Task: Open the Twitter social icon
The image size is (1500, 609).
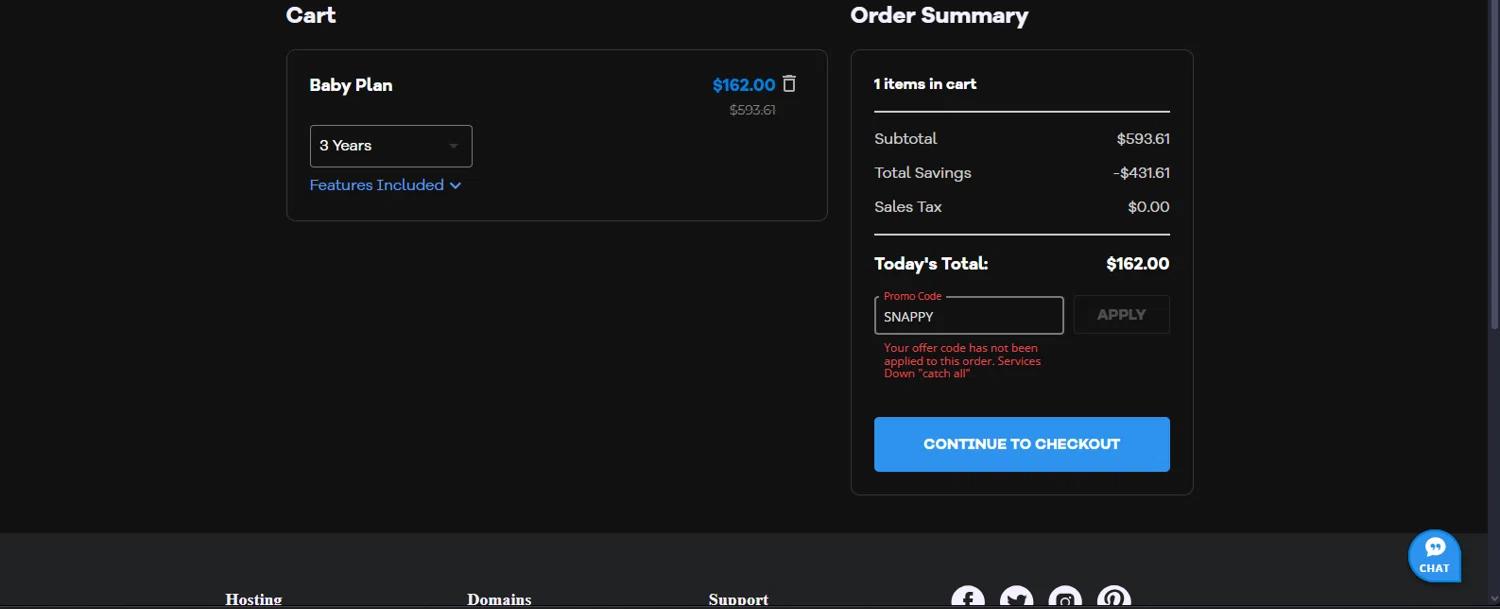Action: click(1017, 599)
